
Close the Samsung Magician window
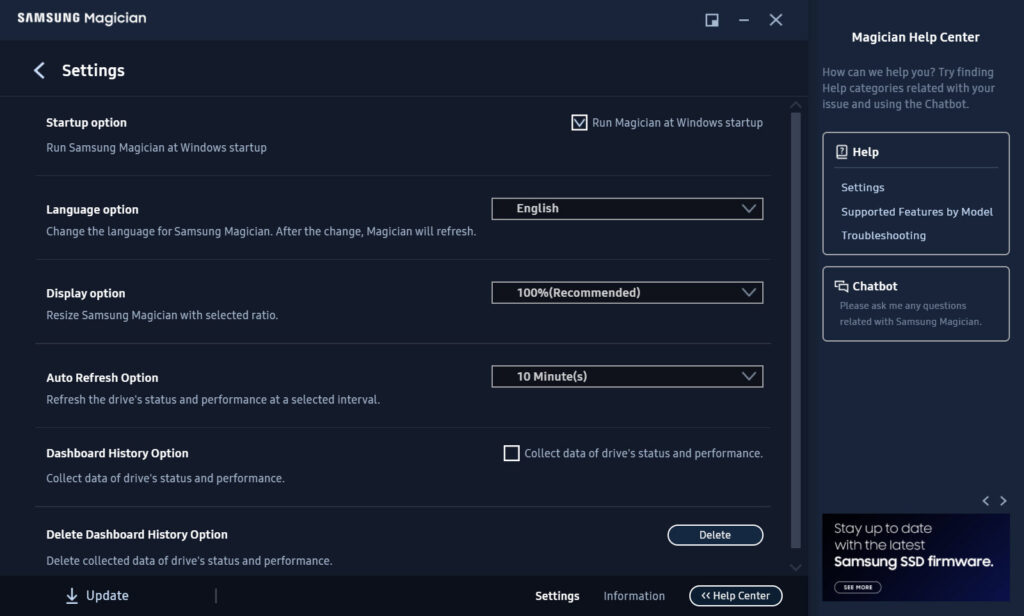pyautogui.click(x=776, y=20)
